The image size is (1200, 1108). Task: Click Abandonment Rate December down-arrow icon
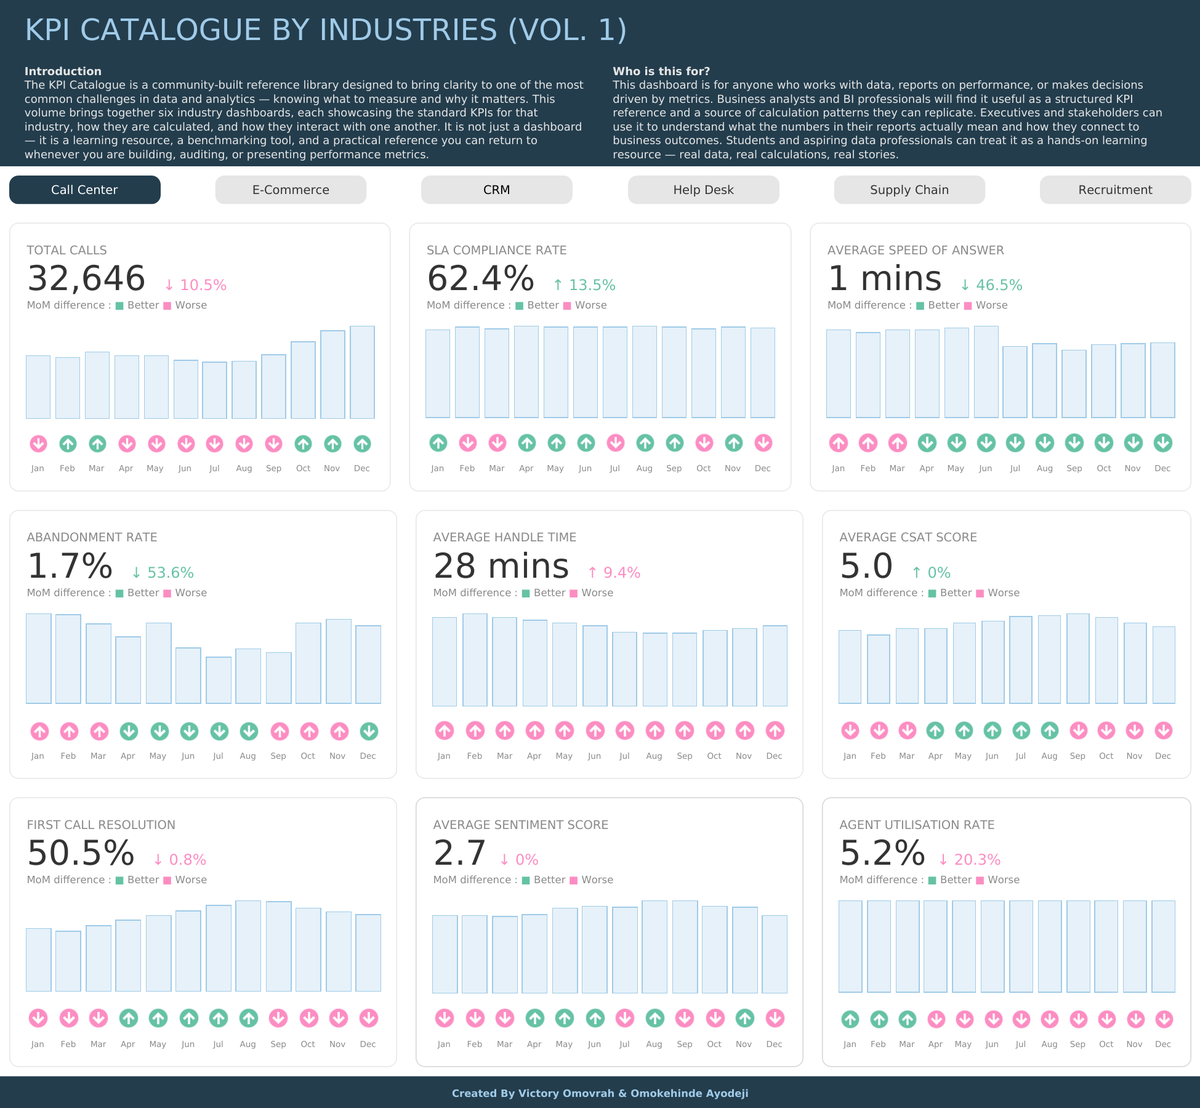[x=368, y=731]
